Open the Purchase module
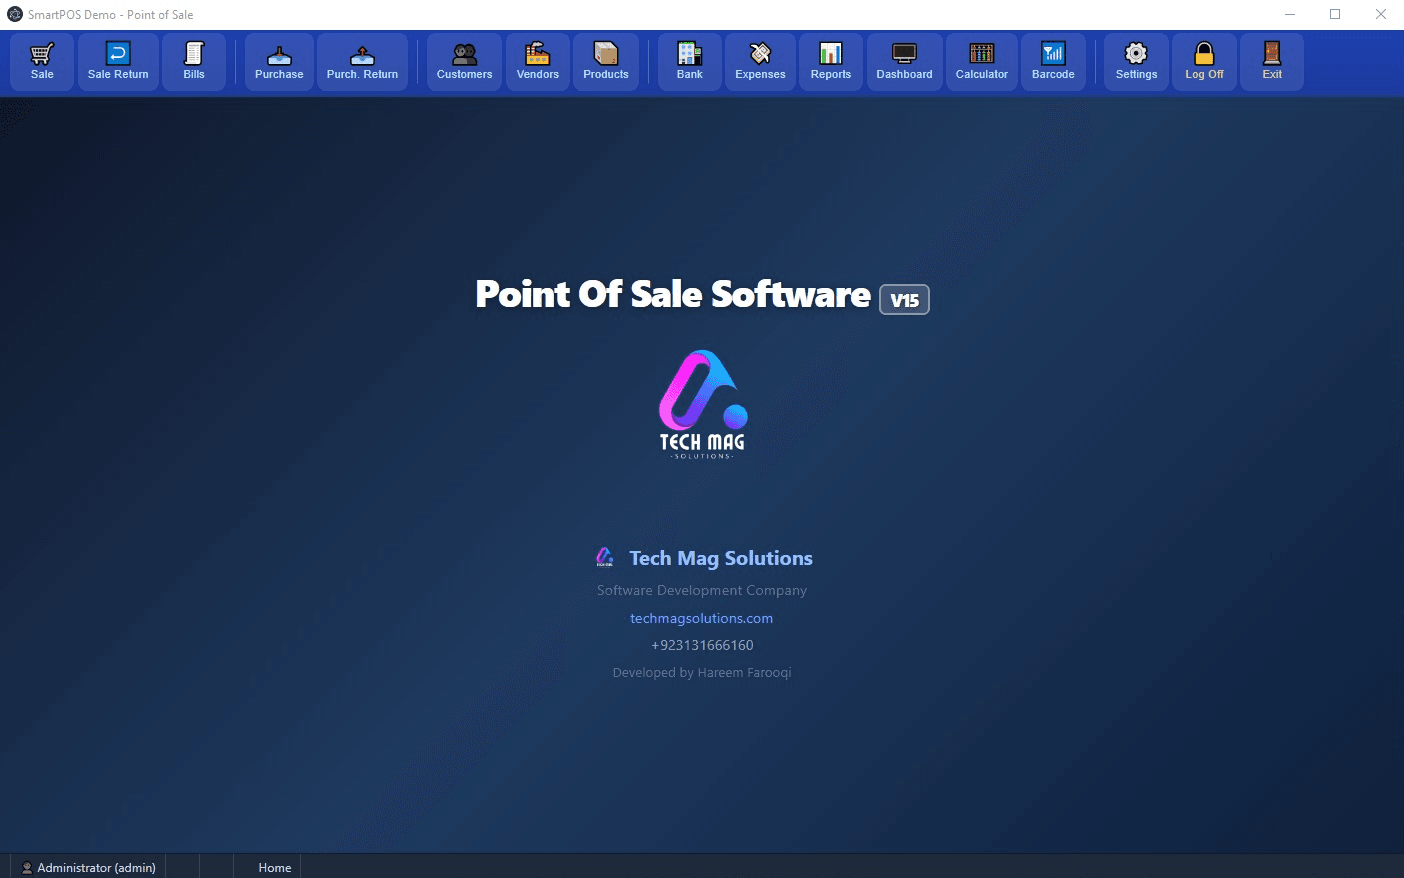The height and width of the screenshot is (878, 1404). [x=278, y=61]
